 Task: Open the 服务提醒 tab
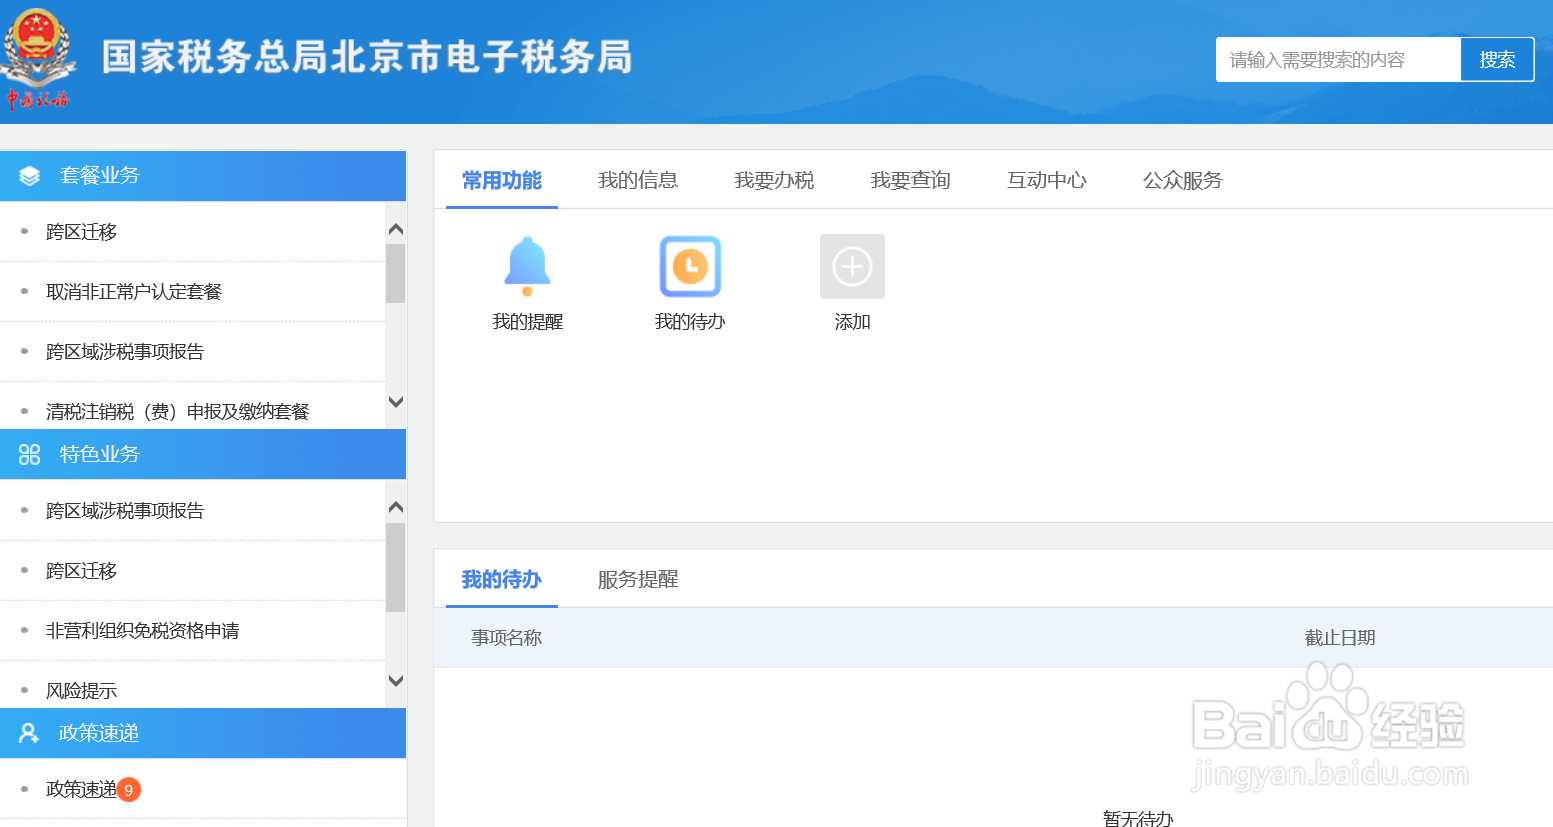[638, 579]
